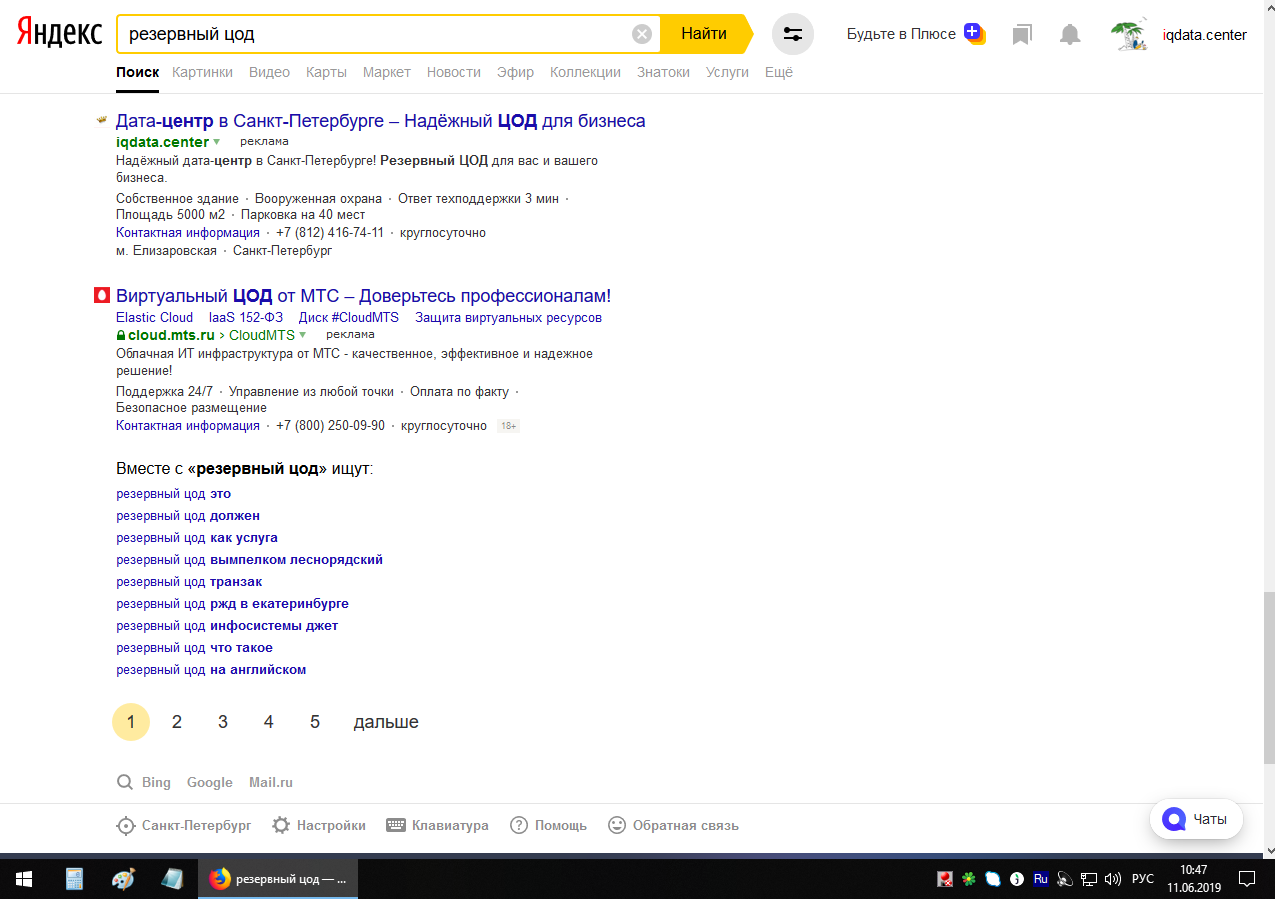Click the Skype tray icon
This screenshot has width=1275, height=899.
tap(992, 879)
